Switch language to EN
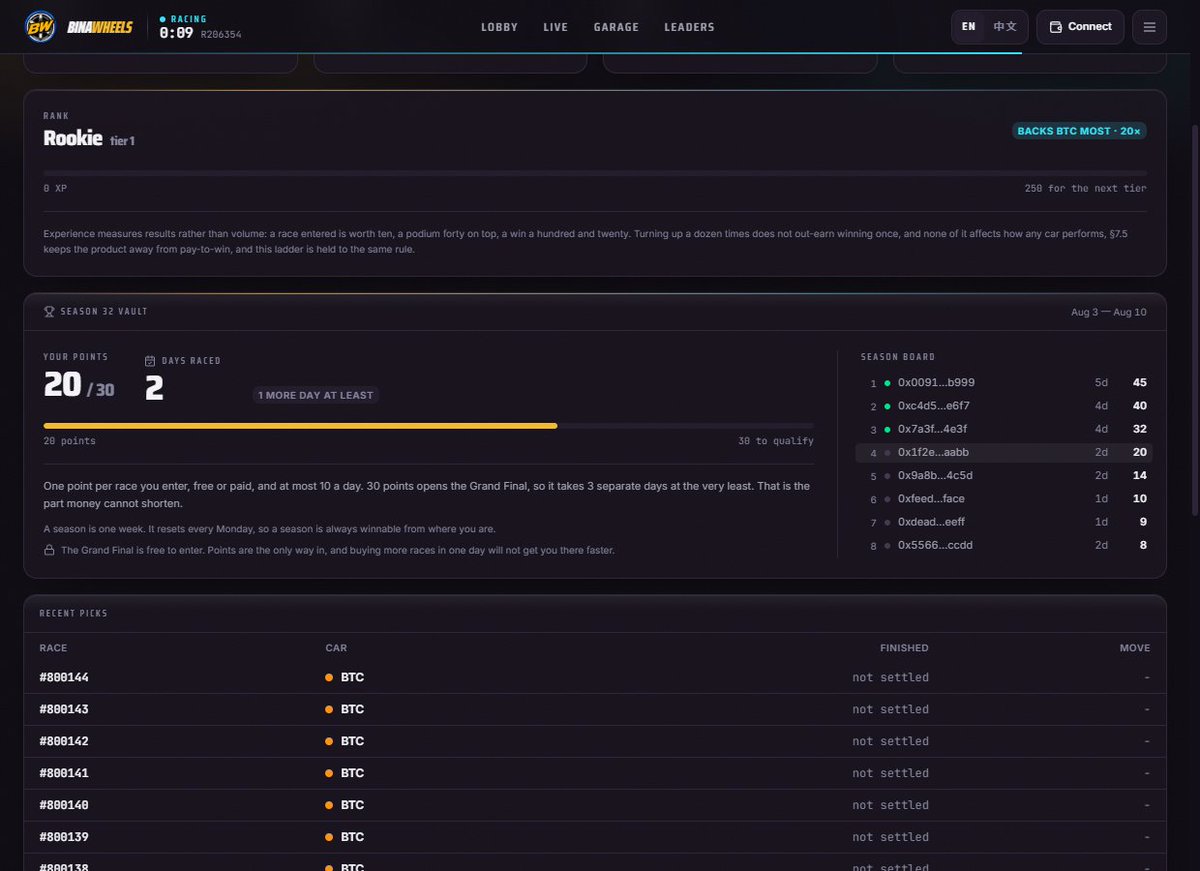Viewport: 1200px width, 871px height. point(968,27)
